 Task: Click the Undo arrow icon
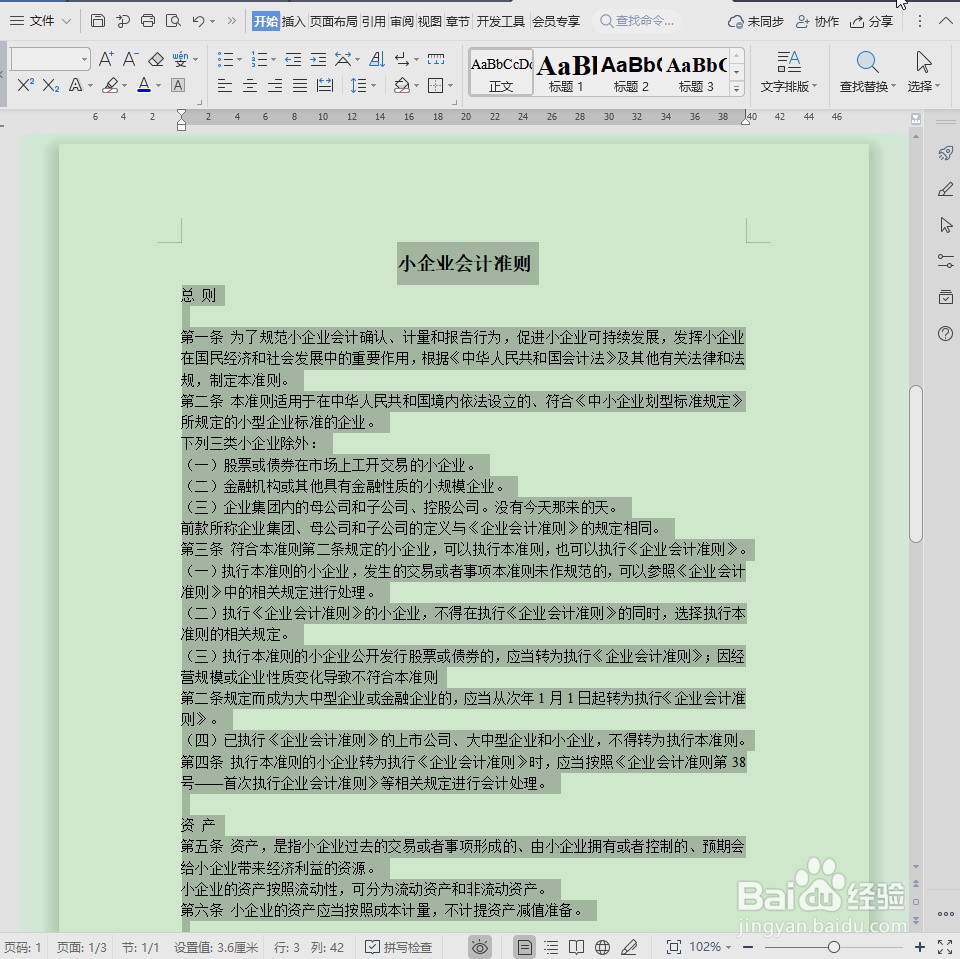point(198,21)
